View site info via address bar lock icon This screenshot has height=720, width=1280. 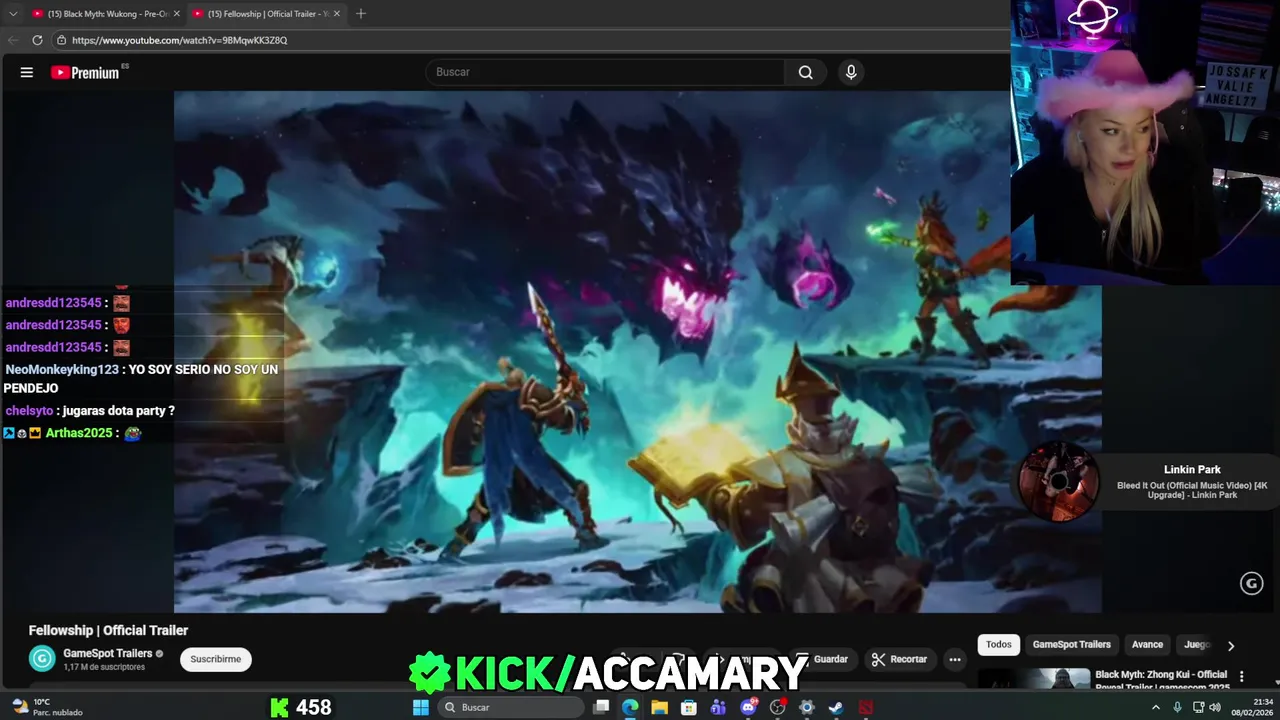click(x=61, y=40)
